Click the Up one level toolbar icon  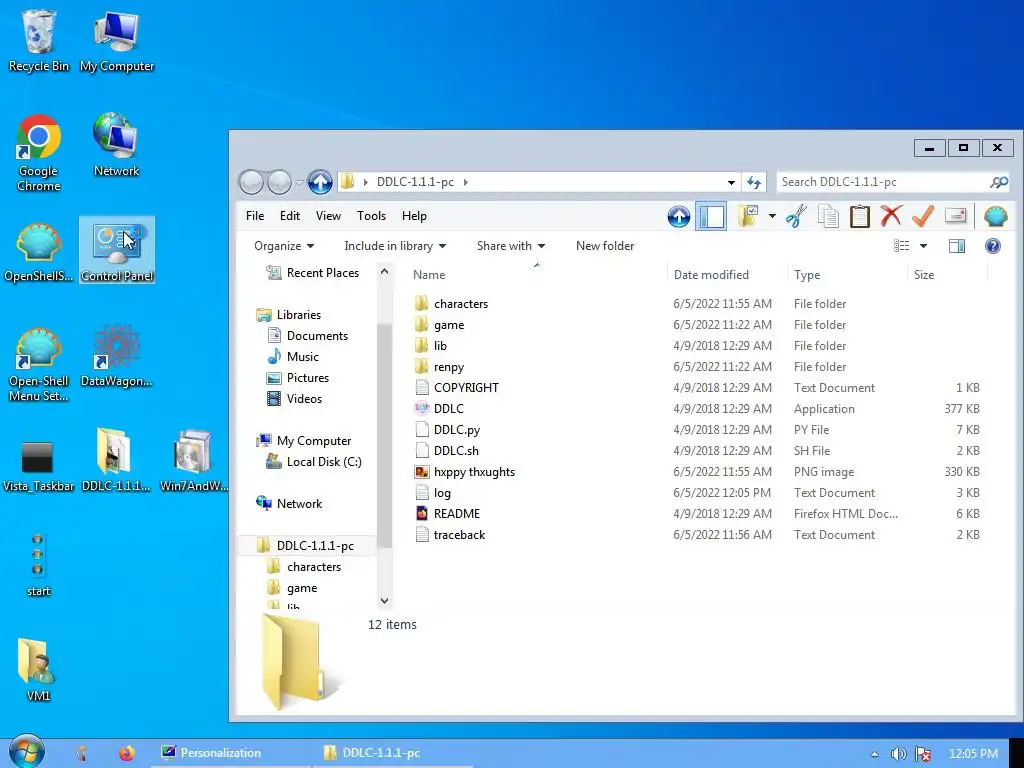pyautogui.click(x=679, y=216)
